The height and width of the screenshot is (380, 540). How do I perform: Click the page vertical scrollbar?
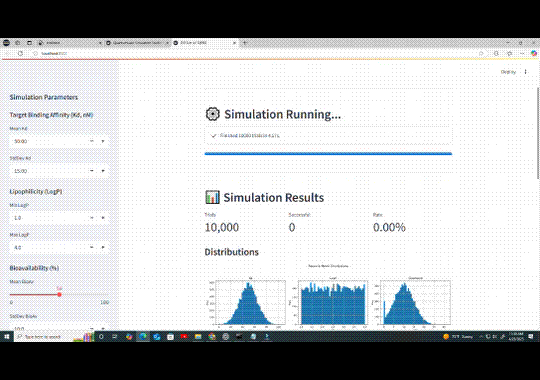point(538,133)
